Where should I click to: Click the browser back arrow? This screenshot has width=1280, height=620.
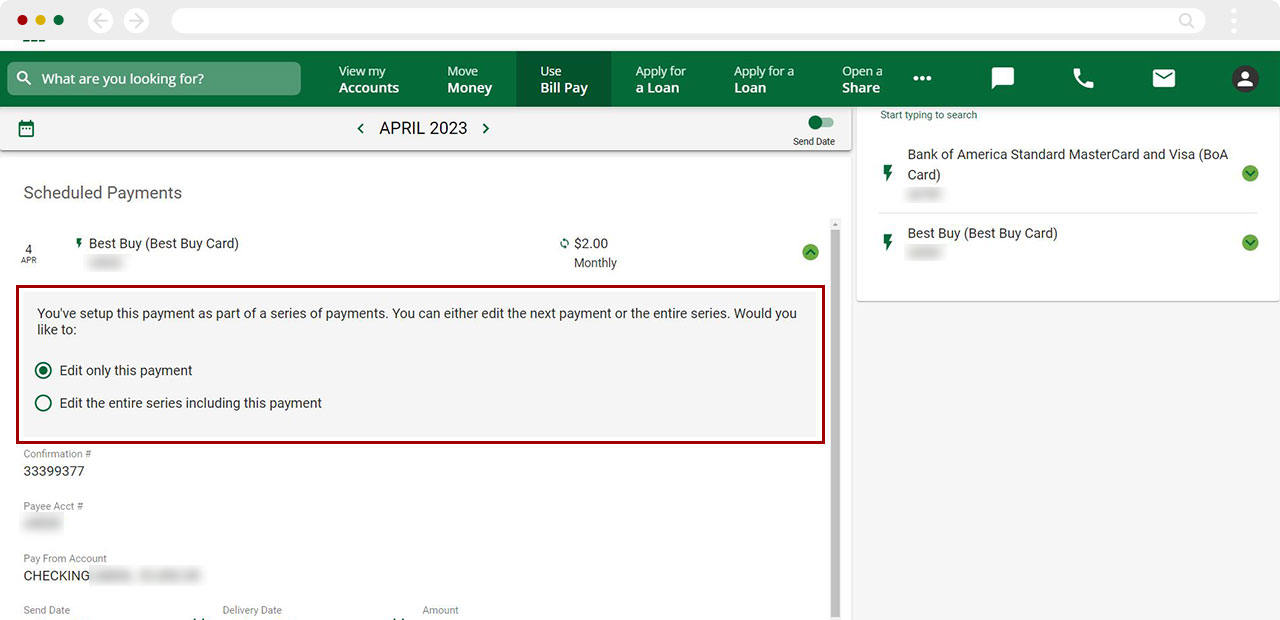[101, 20]
